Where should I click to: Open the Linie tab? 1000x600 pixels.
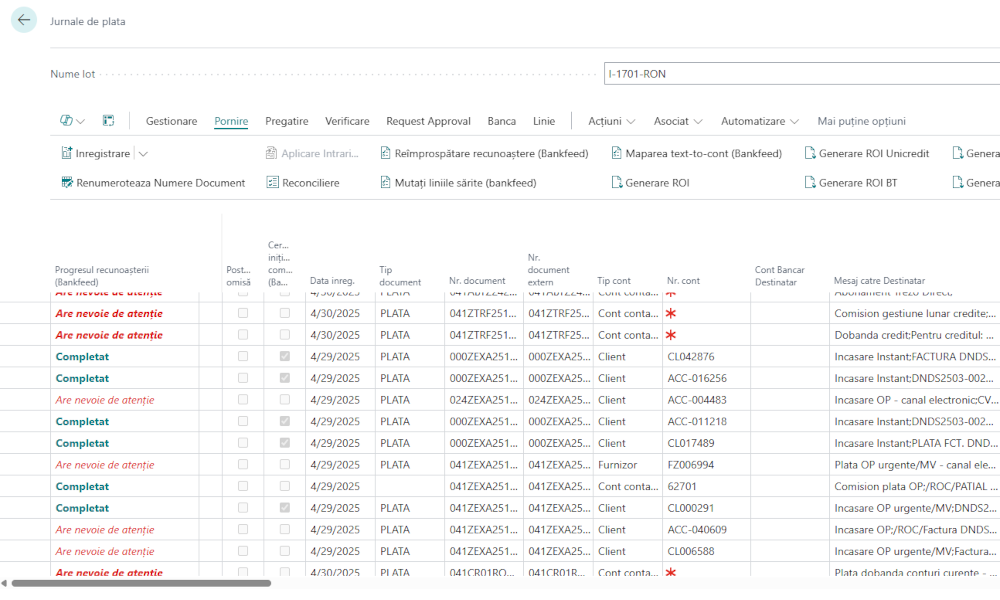point(544,121)
